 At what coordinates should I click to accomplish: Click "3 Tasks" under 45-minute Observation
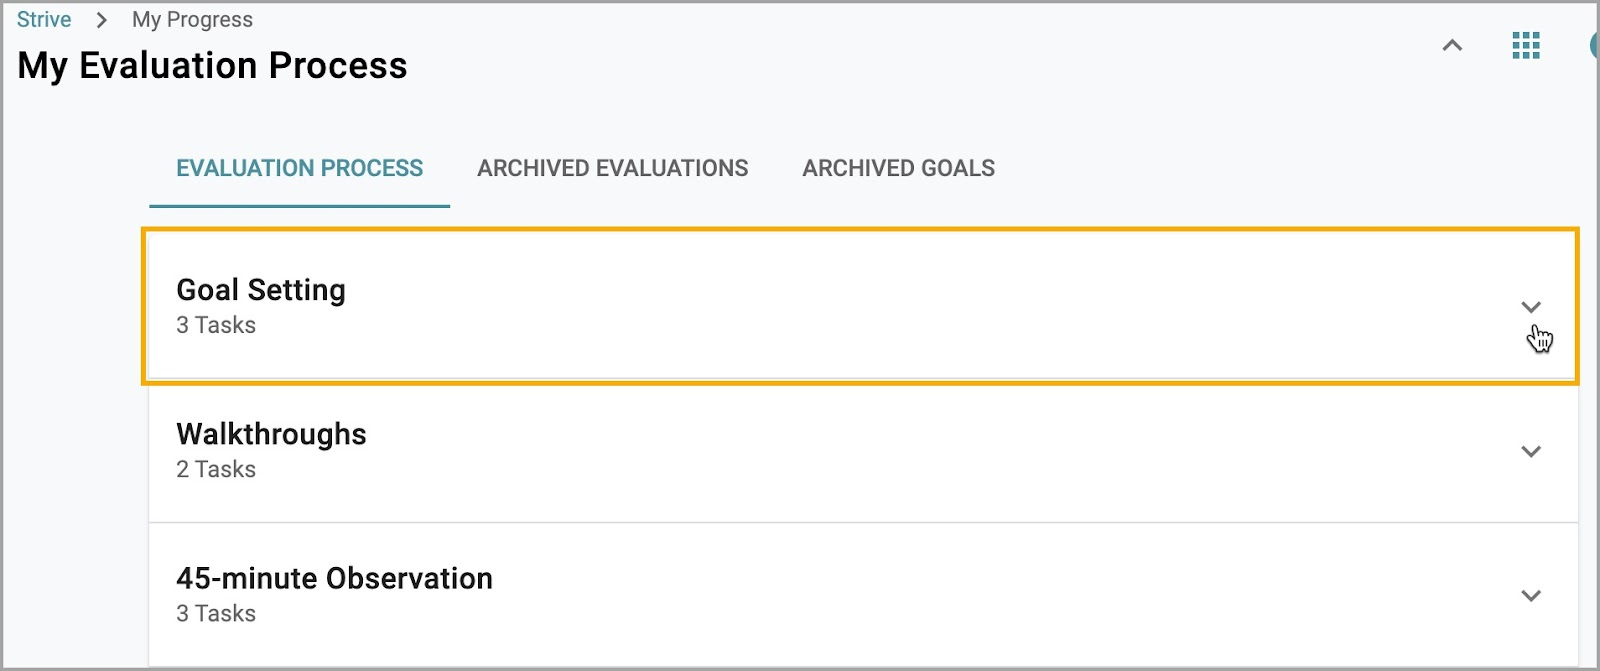pyautogui.click(x=216, y=613)
